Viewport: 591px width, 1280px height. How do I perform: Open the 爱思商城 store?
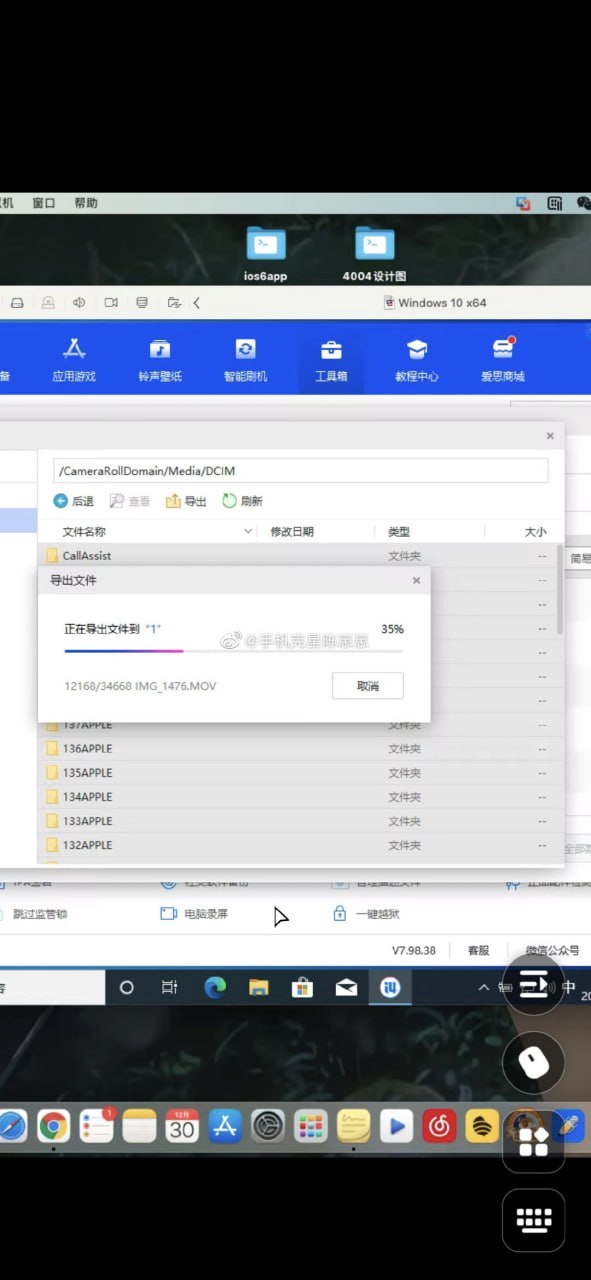pos(502,361)
